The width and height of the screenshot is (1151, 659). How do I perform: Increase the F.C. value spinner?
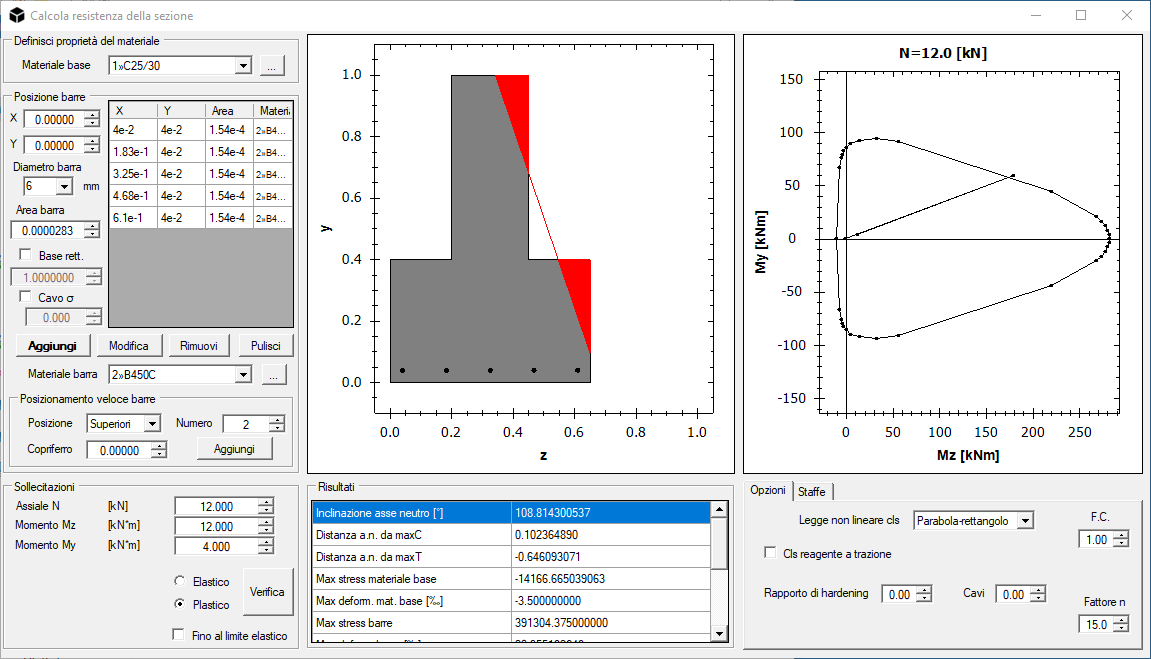(x=1121, y=535)
